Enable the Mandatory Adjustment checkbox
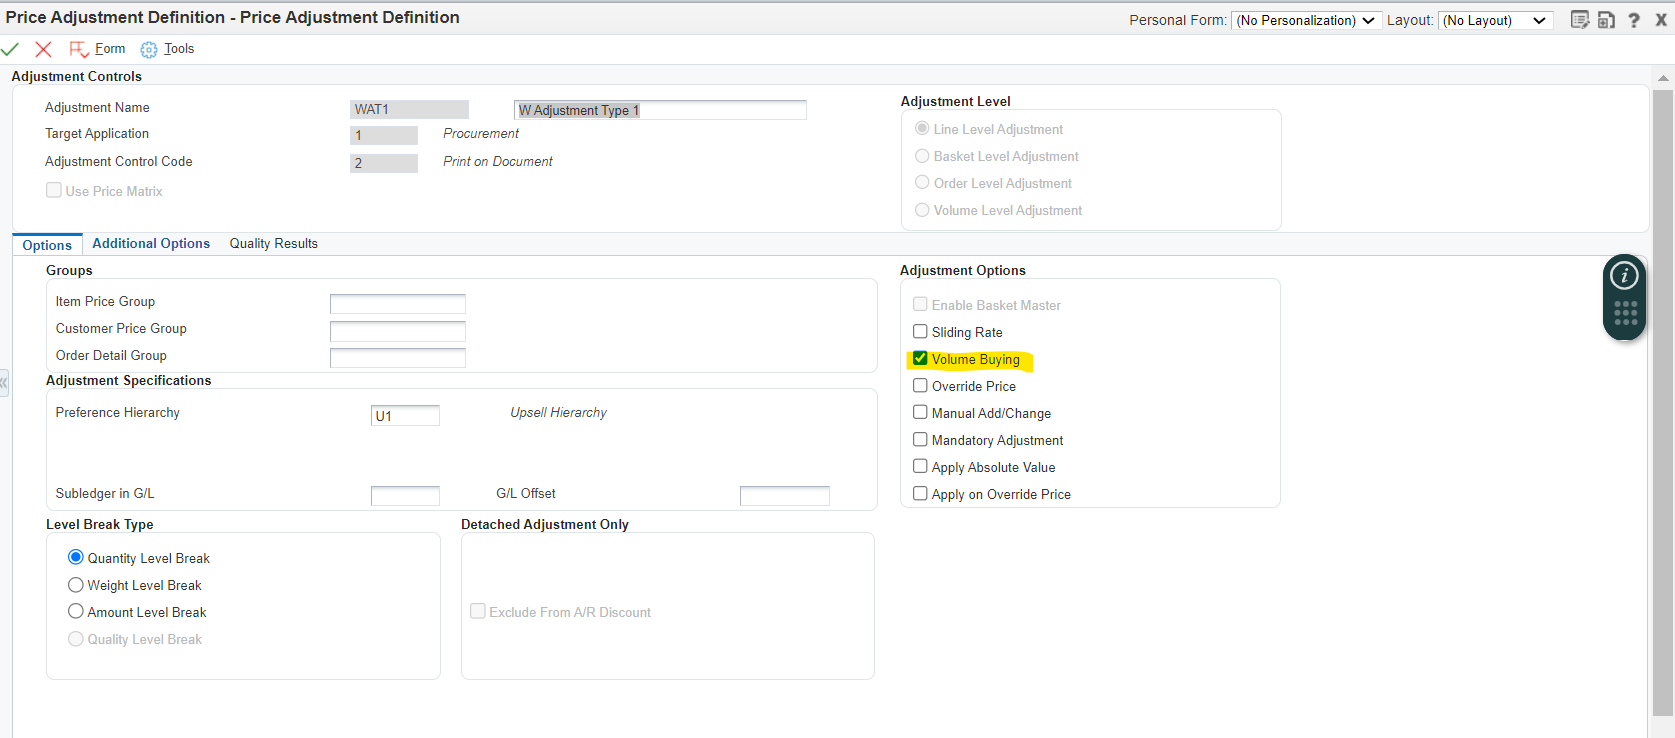The width and height of the screenshot is (1675, 738). point(920,439)
